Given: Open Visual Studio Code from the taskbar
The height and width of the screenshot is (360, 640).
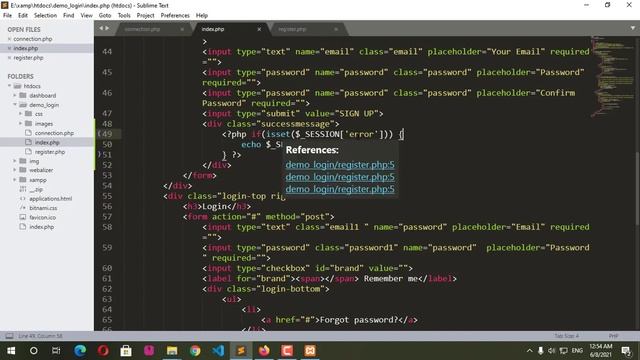Looking at the screenshot, I should [218, 351].
